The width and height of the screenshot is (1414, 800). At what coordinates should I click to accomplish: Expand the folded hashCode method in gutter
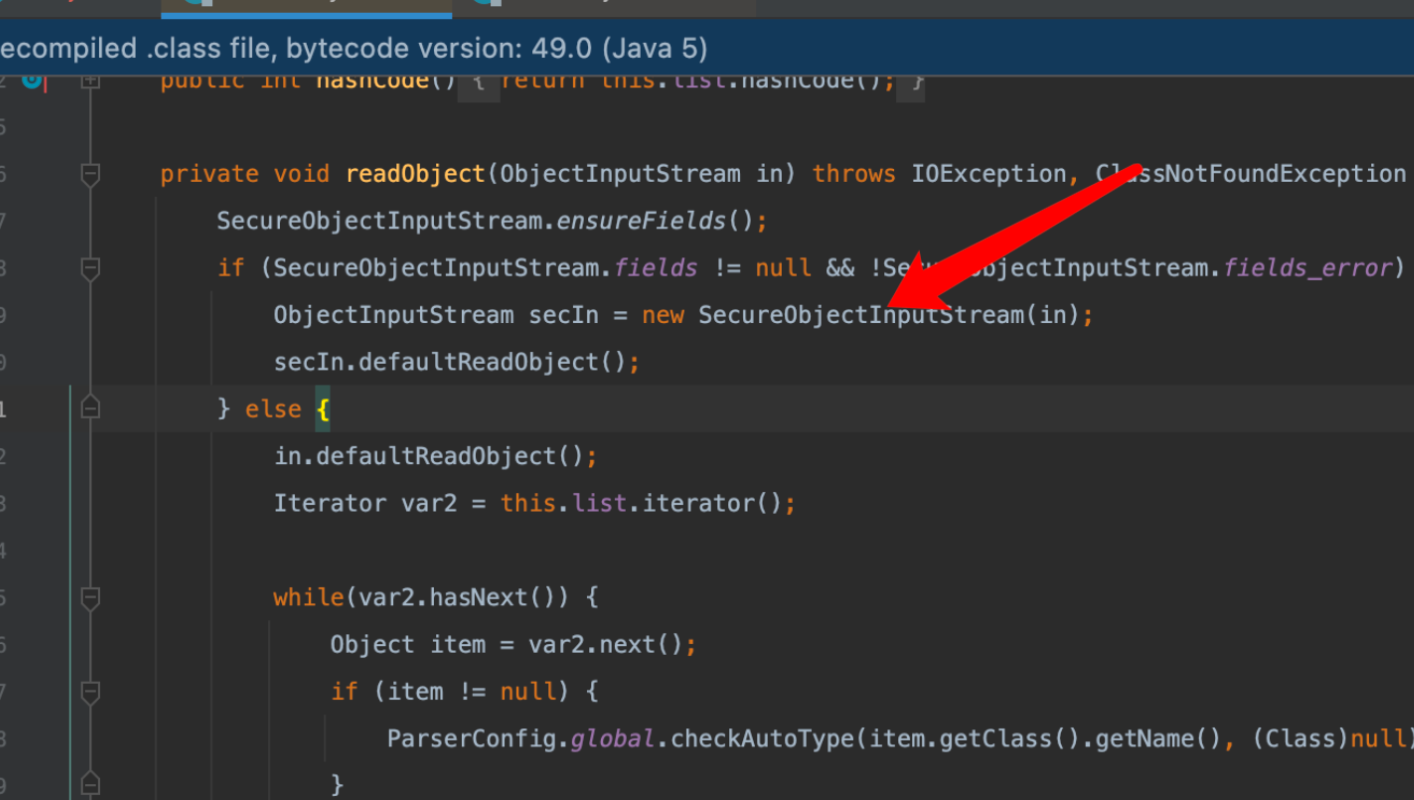pos(90,80)
